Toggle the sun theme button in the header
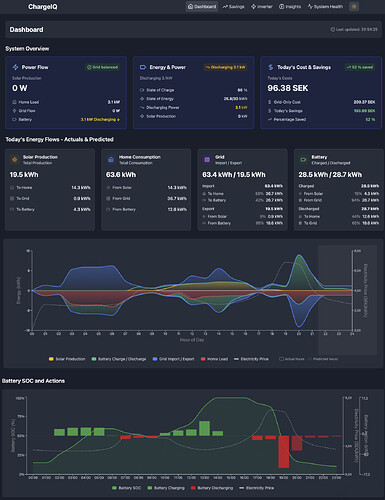This screenshot has height=500, width=385. pyautogui.click(x=354, y=6)
